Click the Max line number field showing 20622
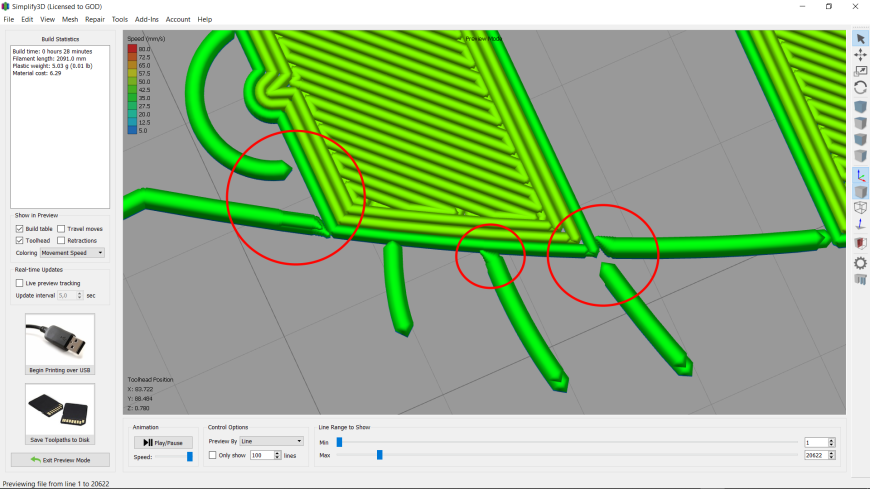This screenshot has height=489, width=870. click(816, 455)
